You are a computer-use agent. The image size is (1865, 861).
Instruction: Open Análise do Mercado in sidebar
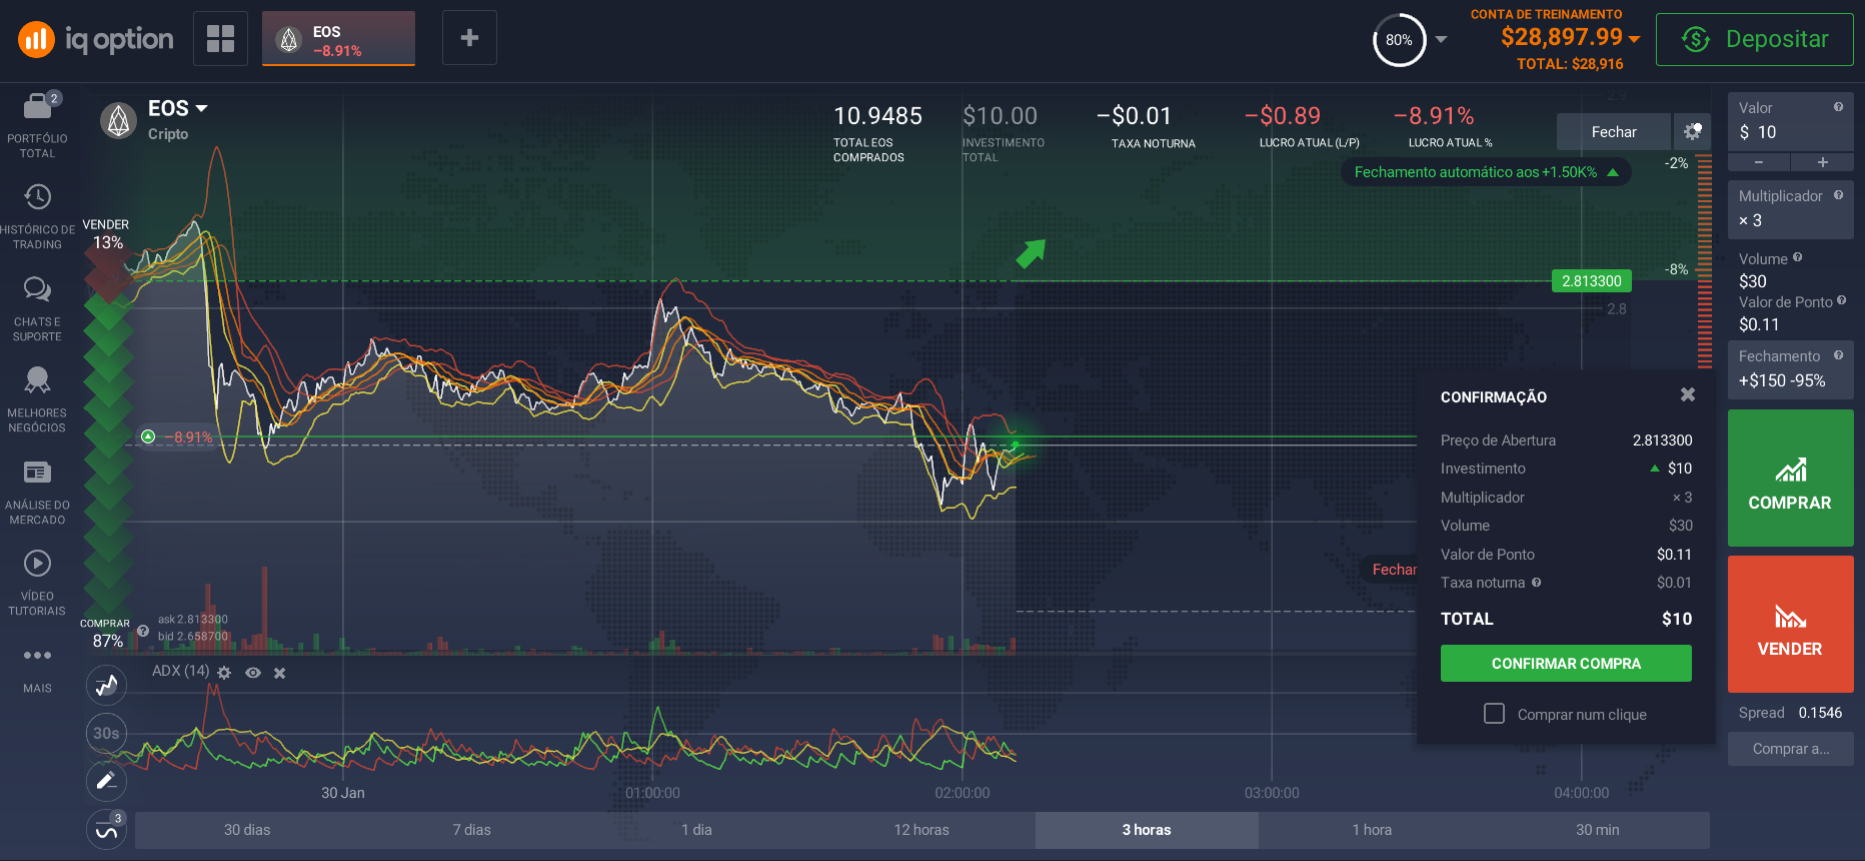click(37, 492)
